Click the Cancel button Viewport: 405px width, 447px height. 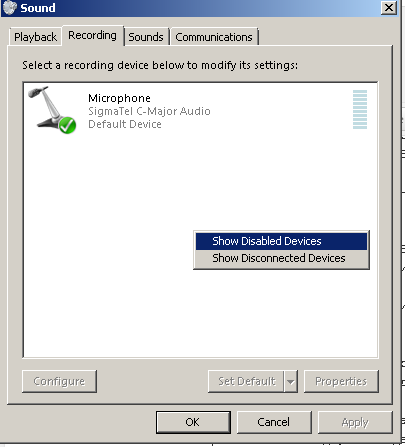274,422
